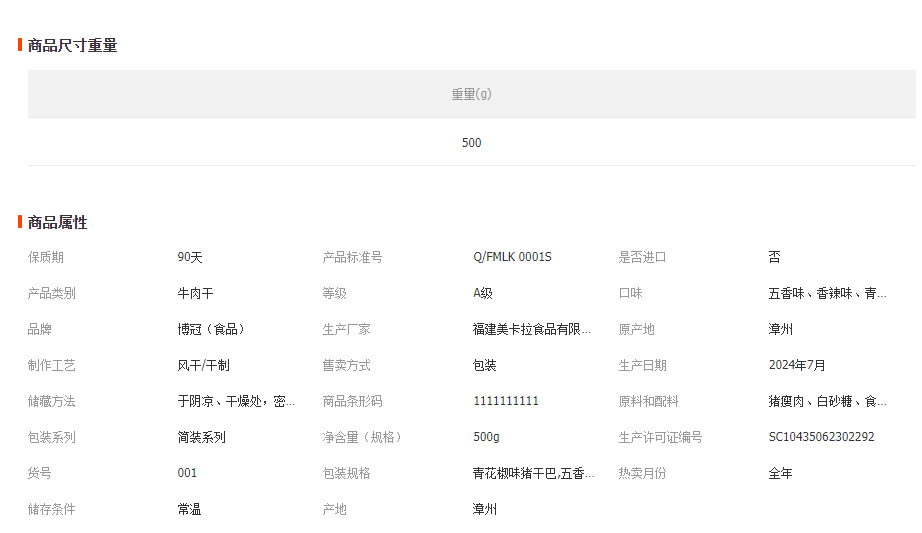Image resolution: width=922 pixels, height=533 pixels.
Task: Select the license number SC10435062302292
Action: [821, 437]
